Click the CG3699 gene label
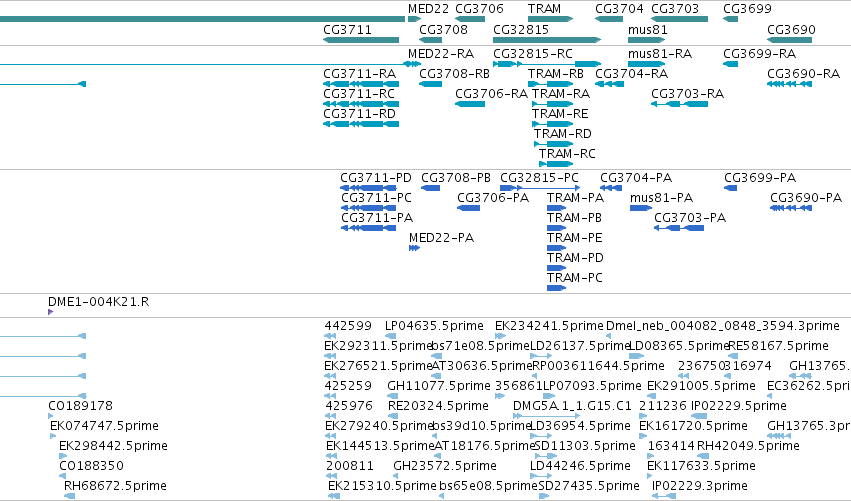Viewport: 851px width, 501px height. click(747, 9)
